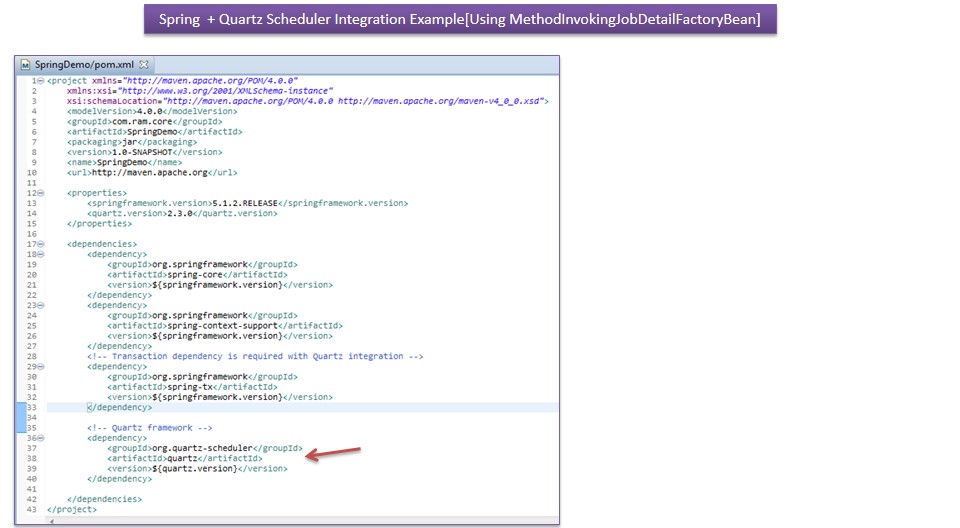Screen dimensions: 960x528
Task: Click the org.quartz-scheduler groupId text
Action: point(203,448)
